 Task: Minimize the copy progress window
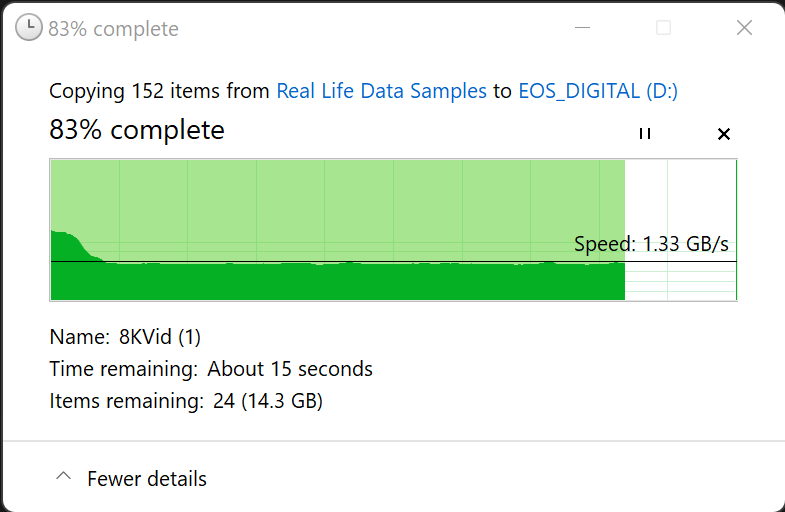point(582,28)
